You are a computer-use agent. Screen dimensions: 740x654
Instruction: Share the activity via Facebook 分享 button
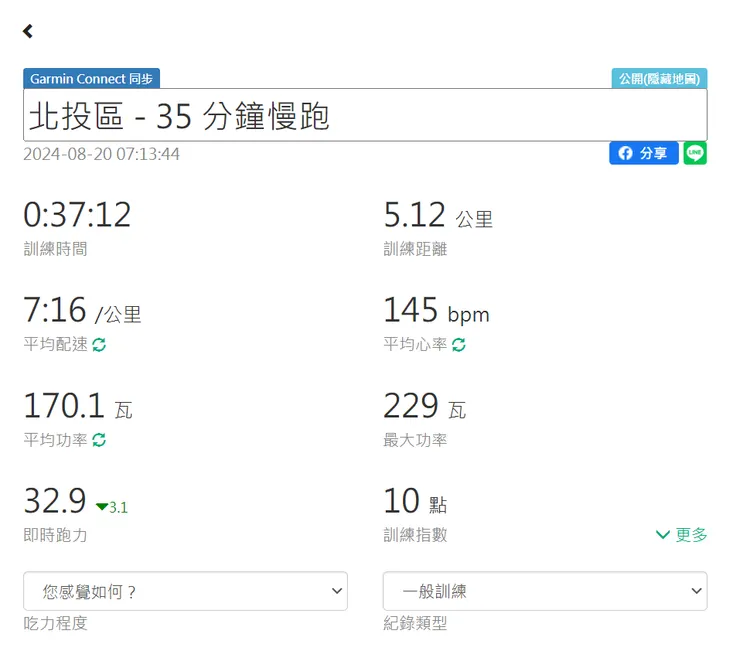644,153
